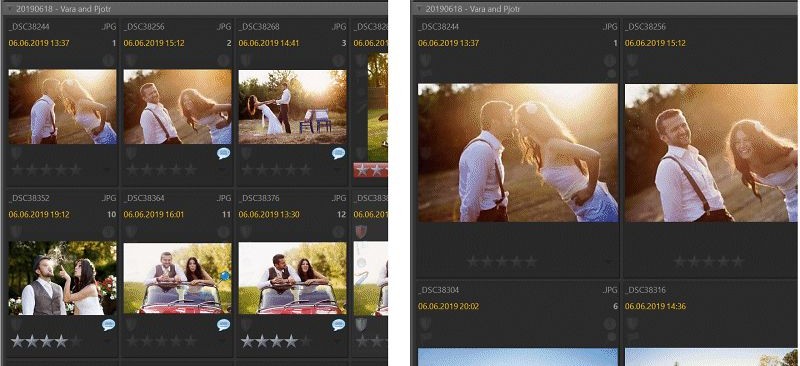
Task: Click the file name _DSC38316 in right panel
Action: click(645, 290)
